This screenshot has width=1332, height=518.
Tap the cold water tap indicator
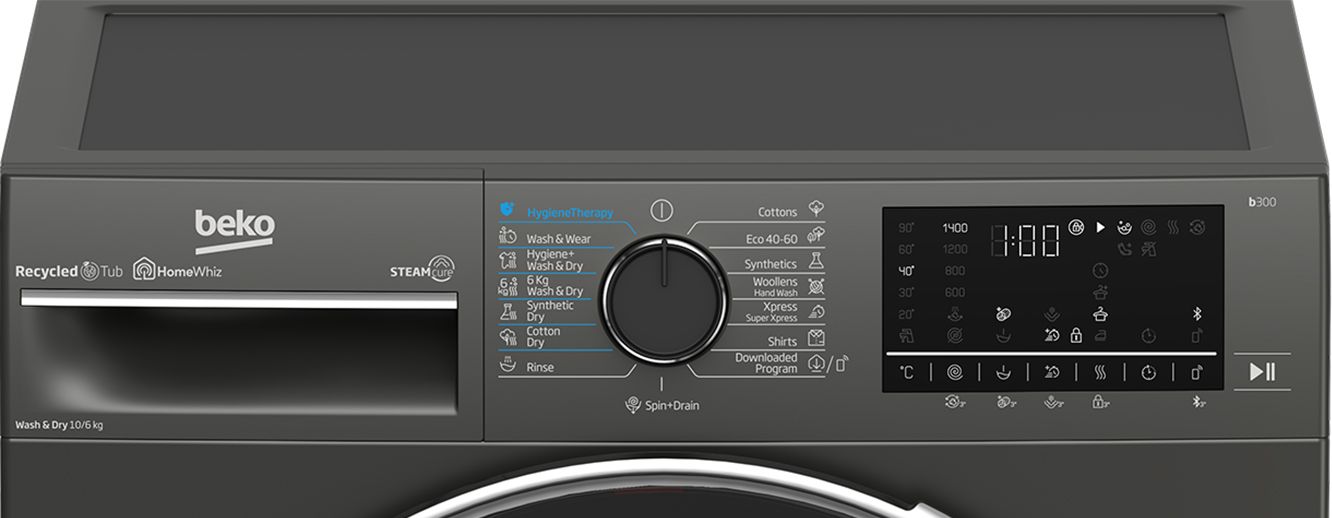(906, 336)
